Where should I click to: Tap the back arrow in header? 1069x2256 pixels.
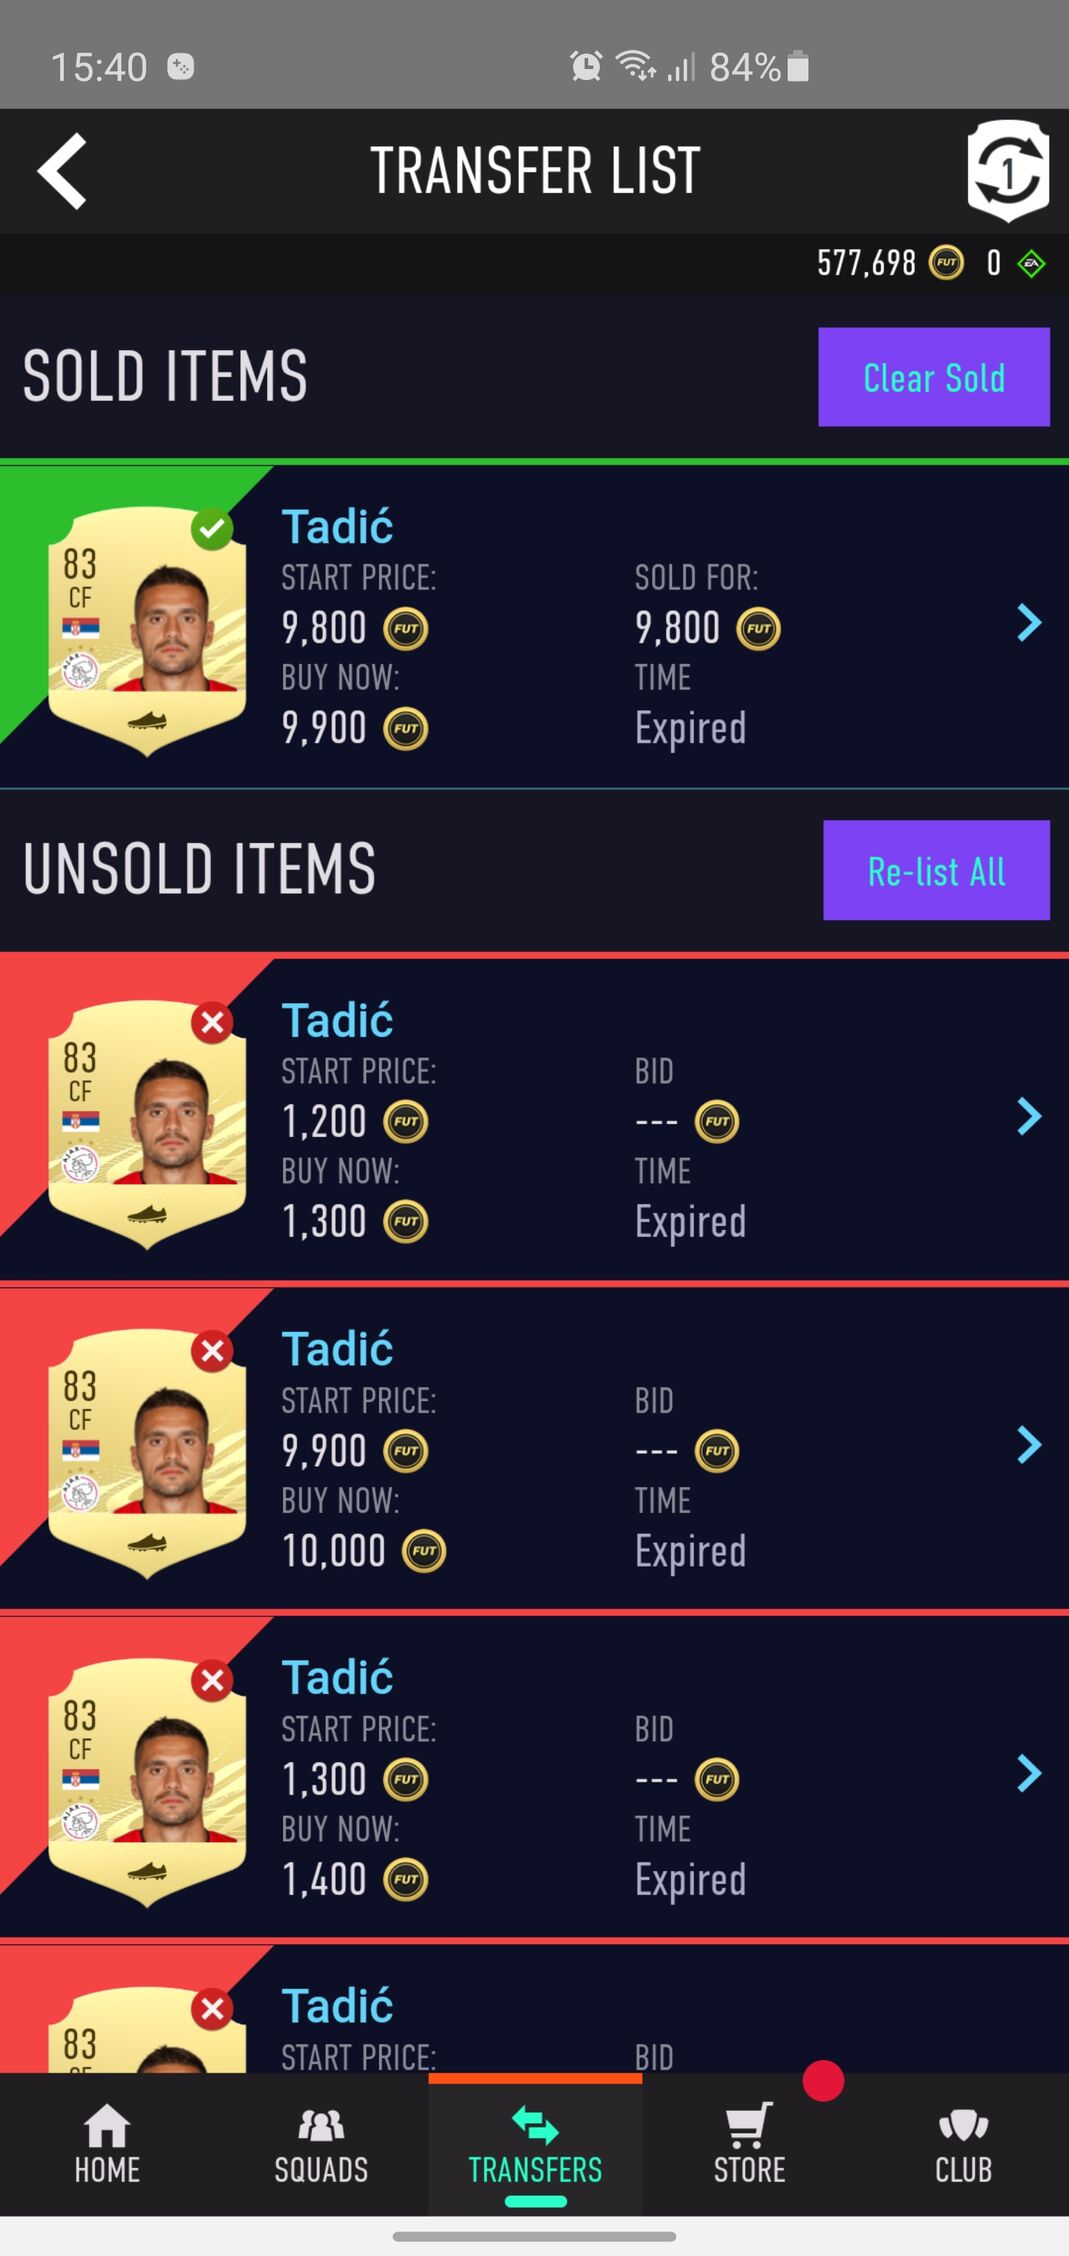(x=62, y=171)
